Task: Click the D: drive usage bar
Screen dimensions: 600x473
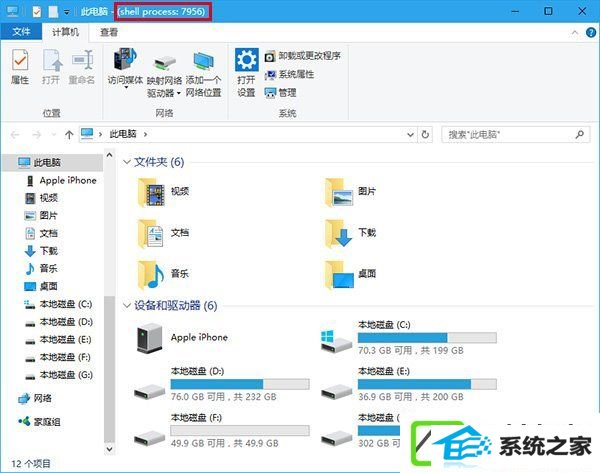Action: 240,384
